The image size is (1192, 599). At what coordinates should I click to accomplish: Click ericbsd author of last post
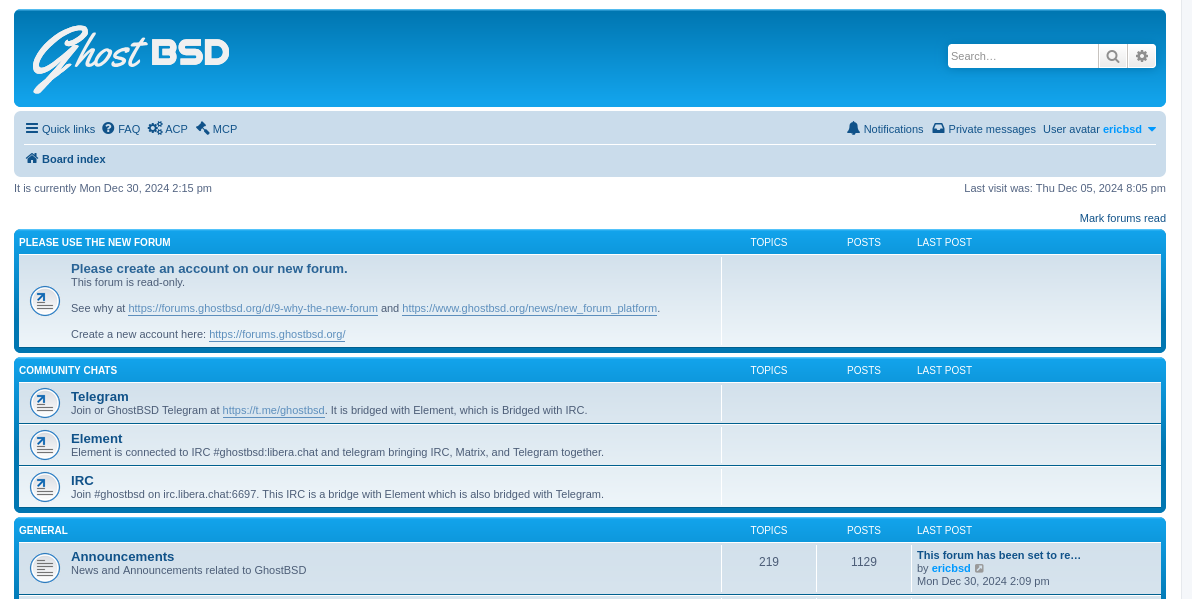[951, 568]
